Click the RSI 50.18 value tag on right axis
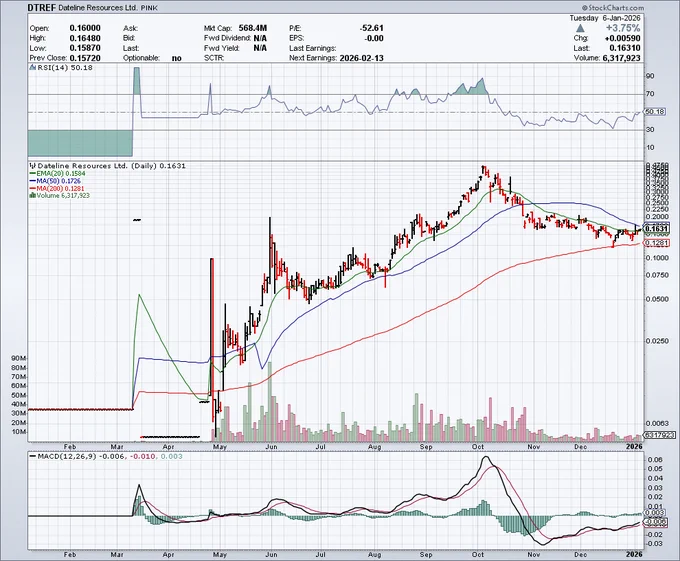Viewport: 680px width, 561px height. click(654, 112)
